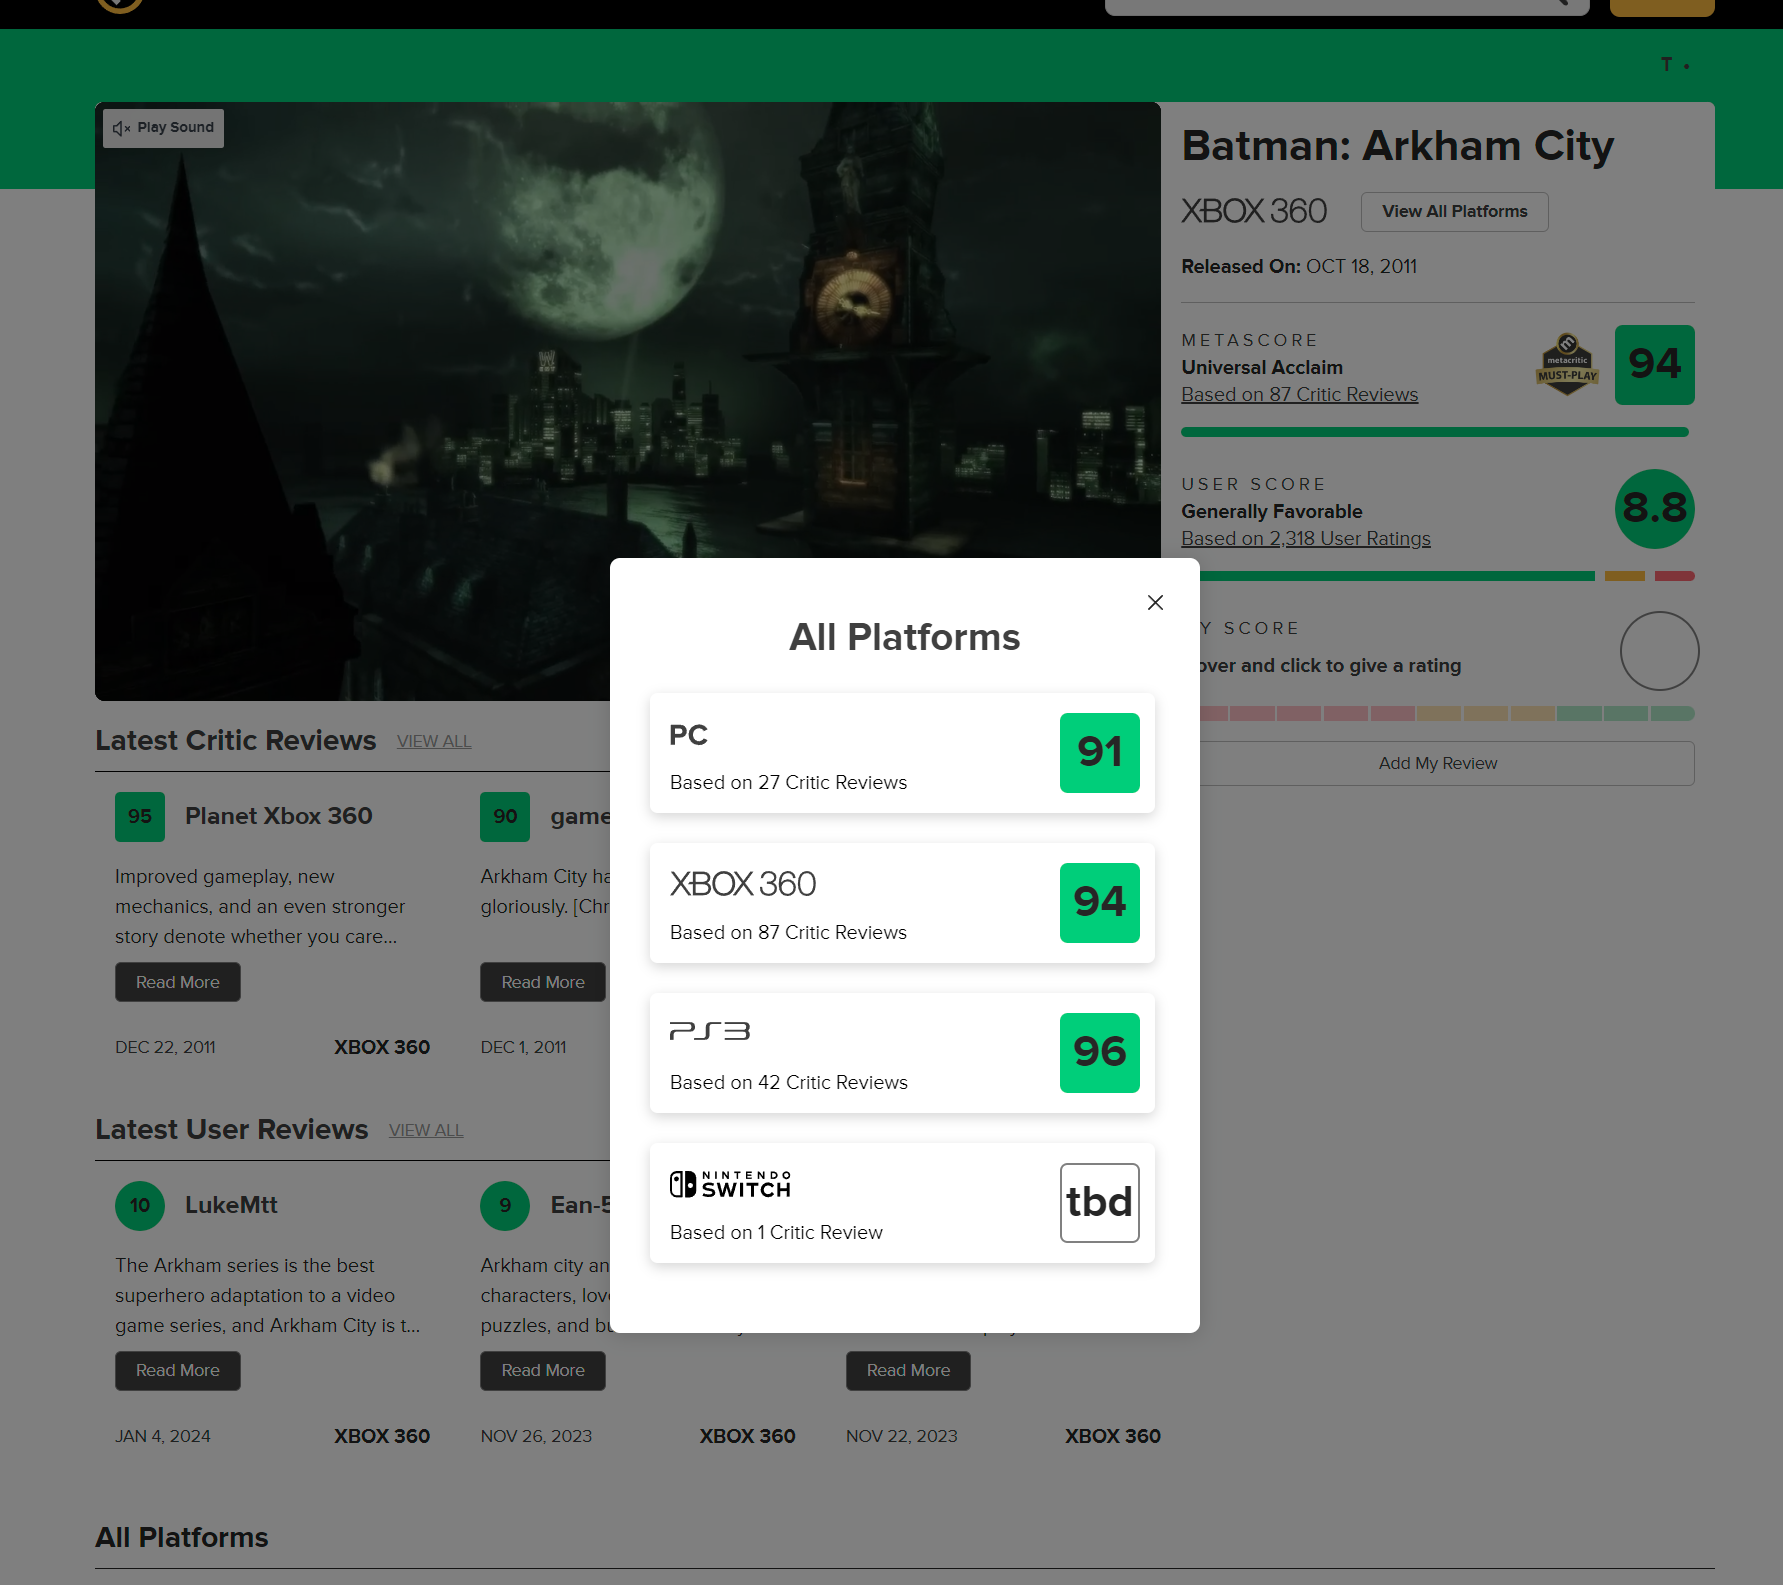The height and width of the screenshot is (1585, 1783).
Task: Read more of Planet Xbox 360 review
Action: [x=178, y=982]
